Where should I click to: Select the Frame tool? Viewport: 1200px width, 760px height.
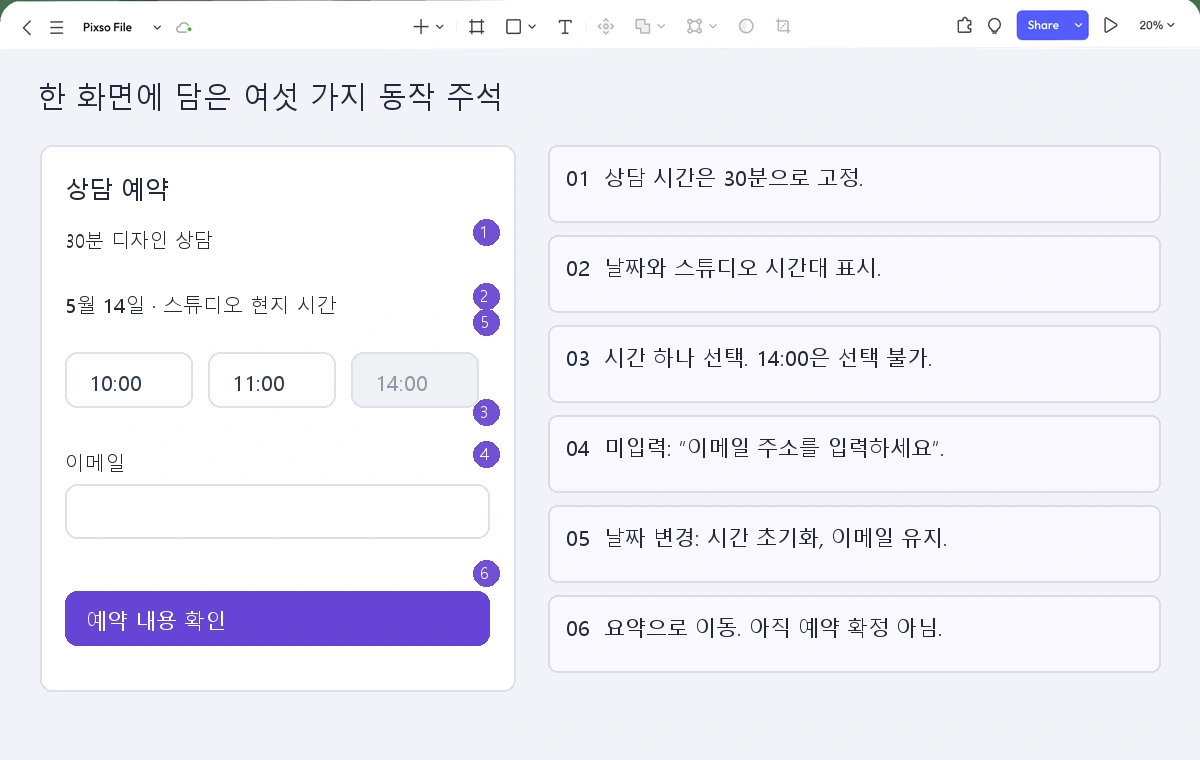477,27
